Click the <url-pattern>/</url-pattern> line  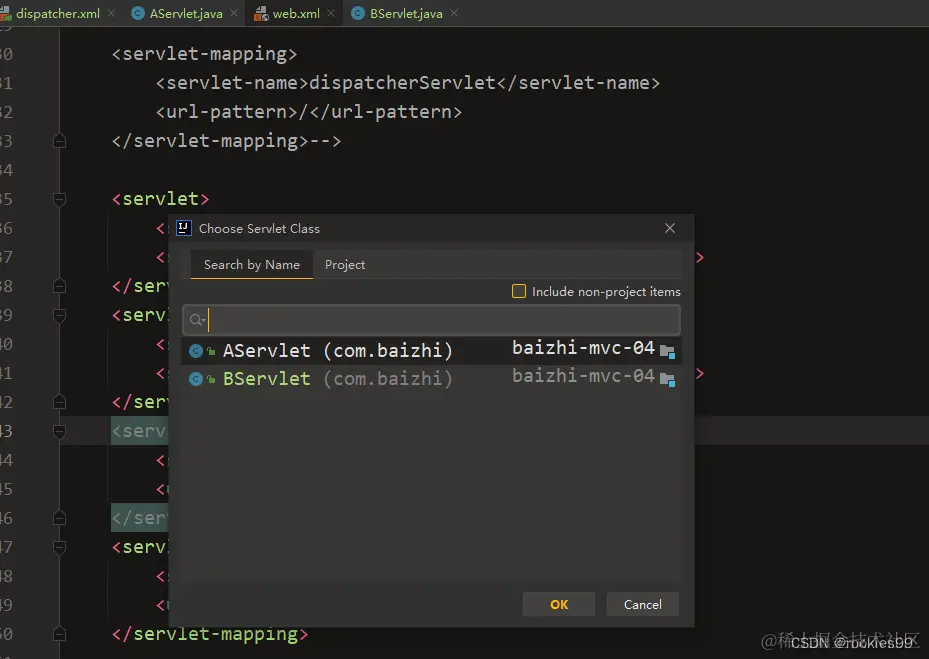308,112
